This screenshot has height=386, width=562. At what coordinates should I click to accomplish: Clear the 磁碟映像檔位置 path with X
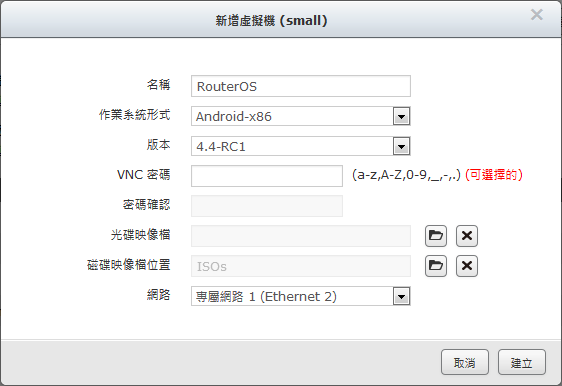pyautogui.click(x=467, y=266)
